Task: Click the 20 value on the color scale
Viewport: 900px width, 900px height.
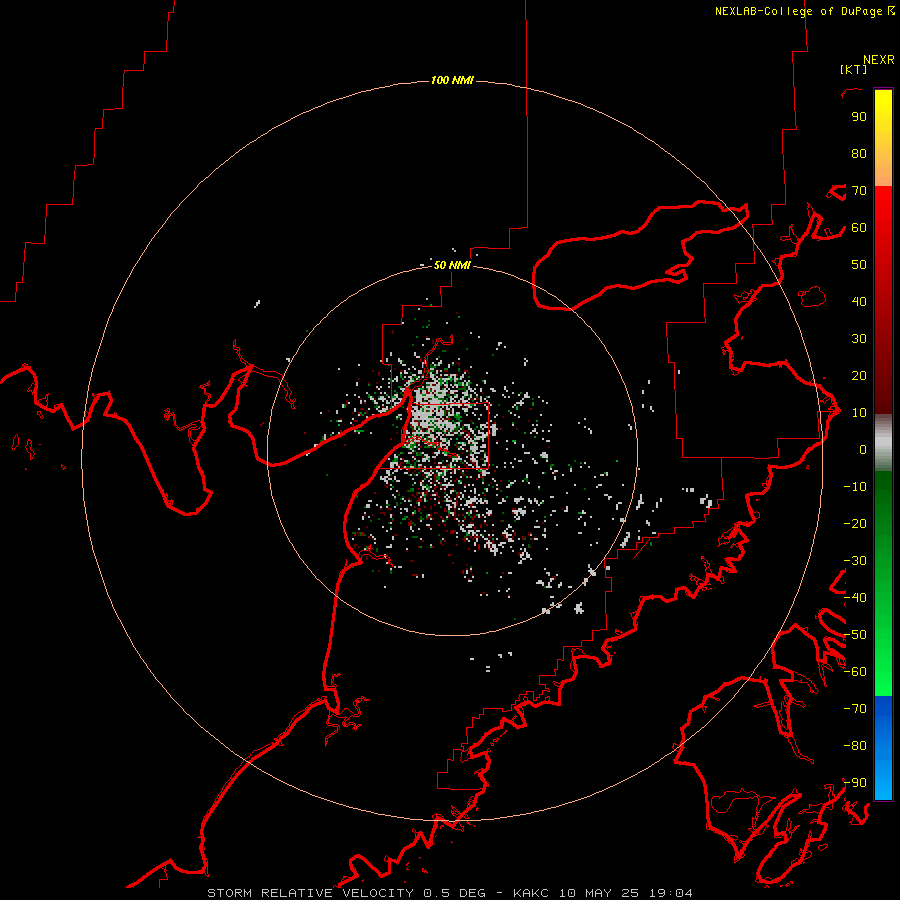Action: coord(859,376)
